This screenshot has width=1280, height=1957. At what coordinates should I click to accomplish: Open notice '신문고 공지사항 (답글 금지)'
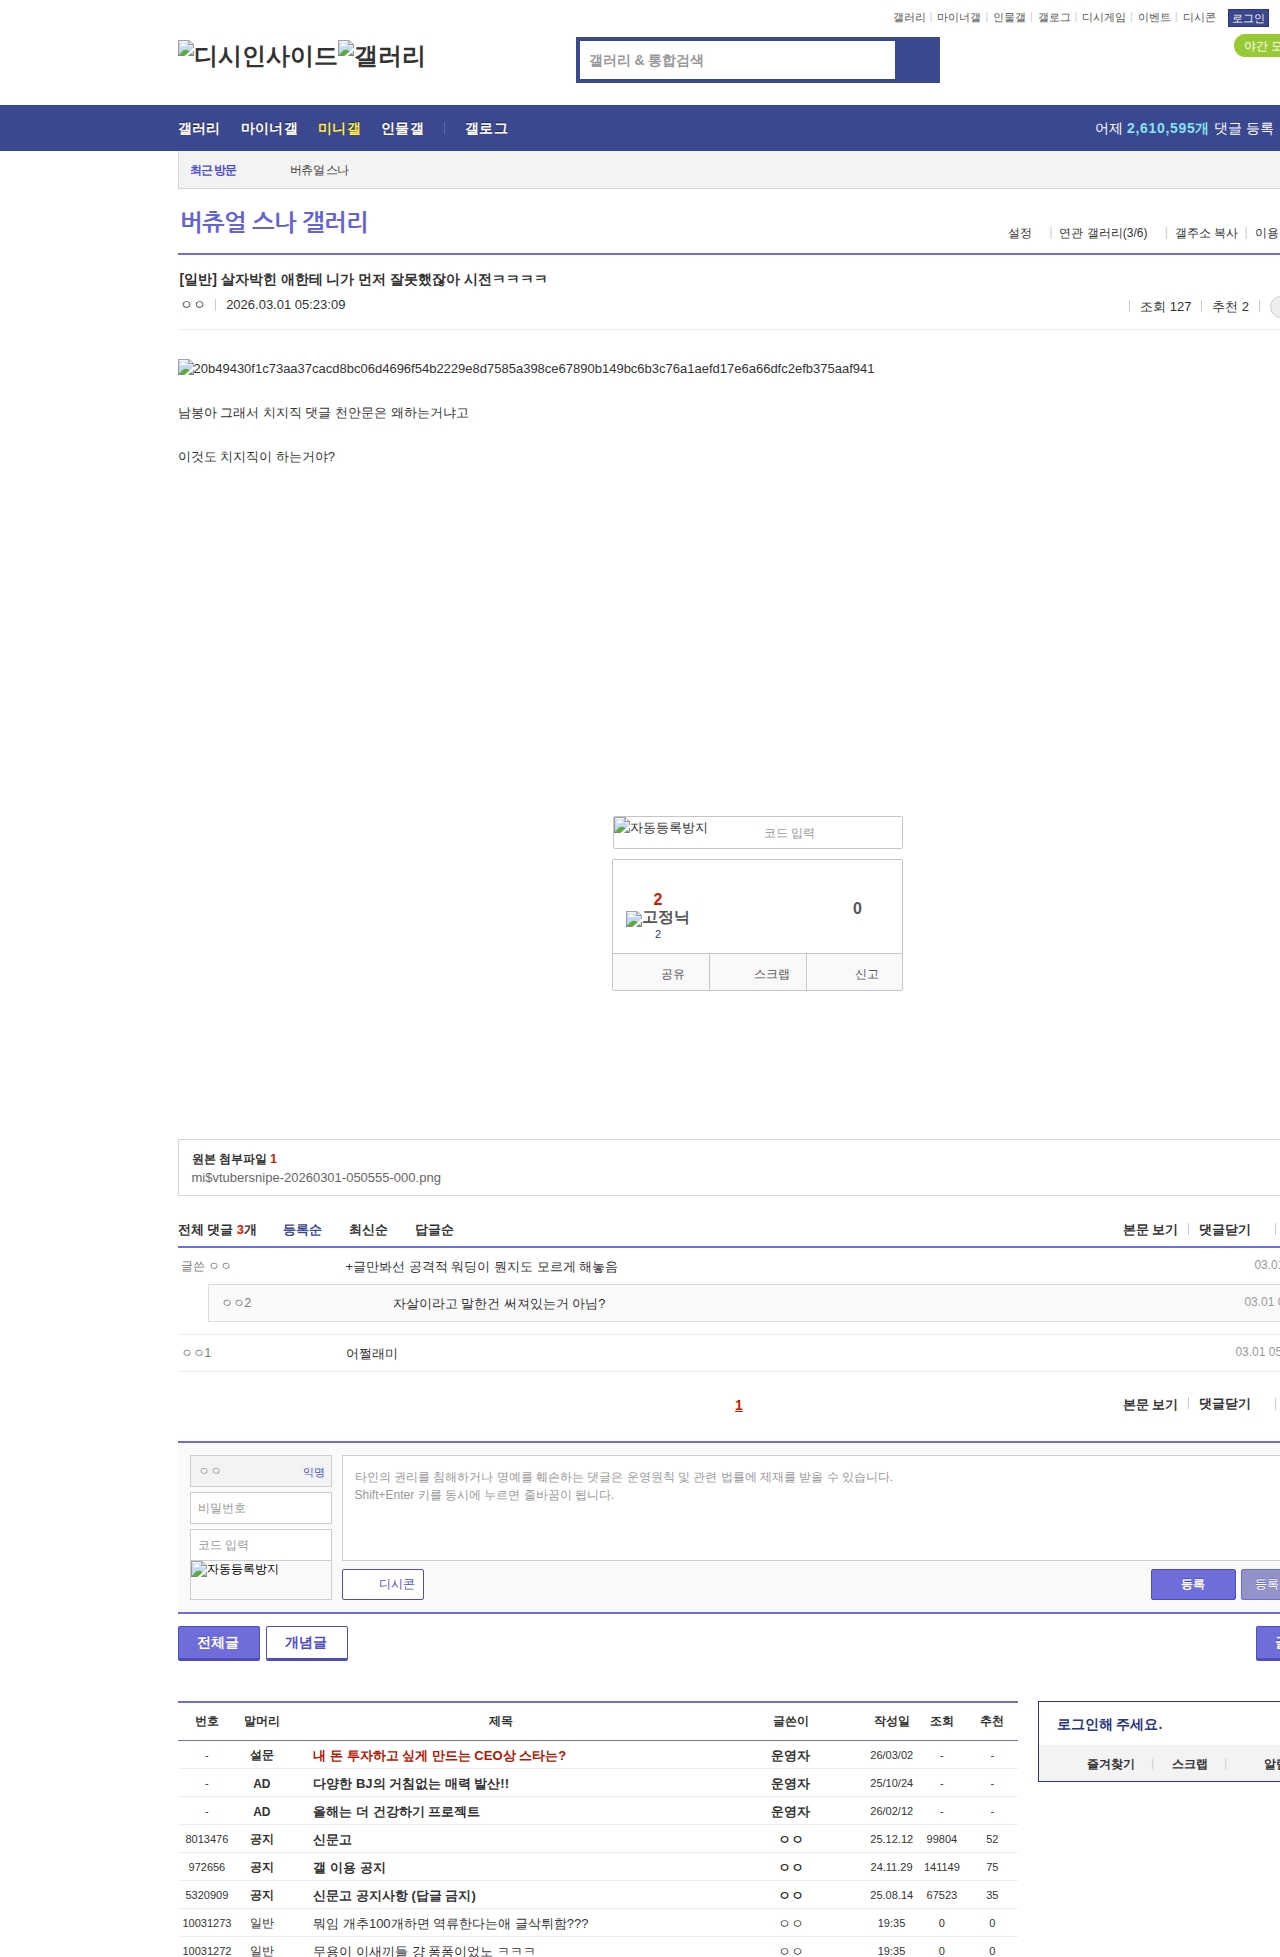(394, 1895)
